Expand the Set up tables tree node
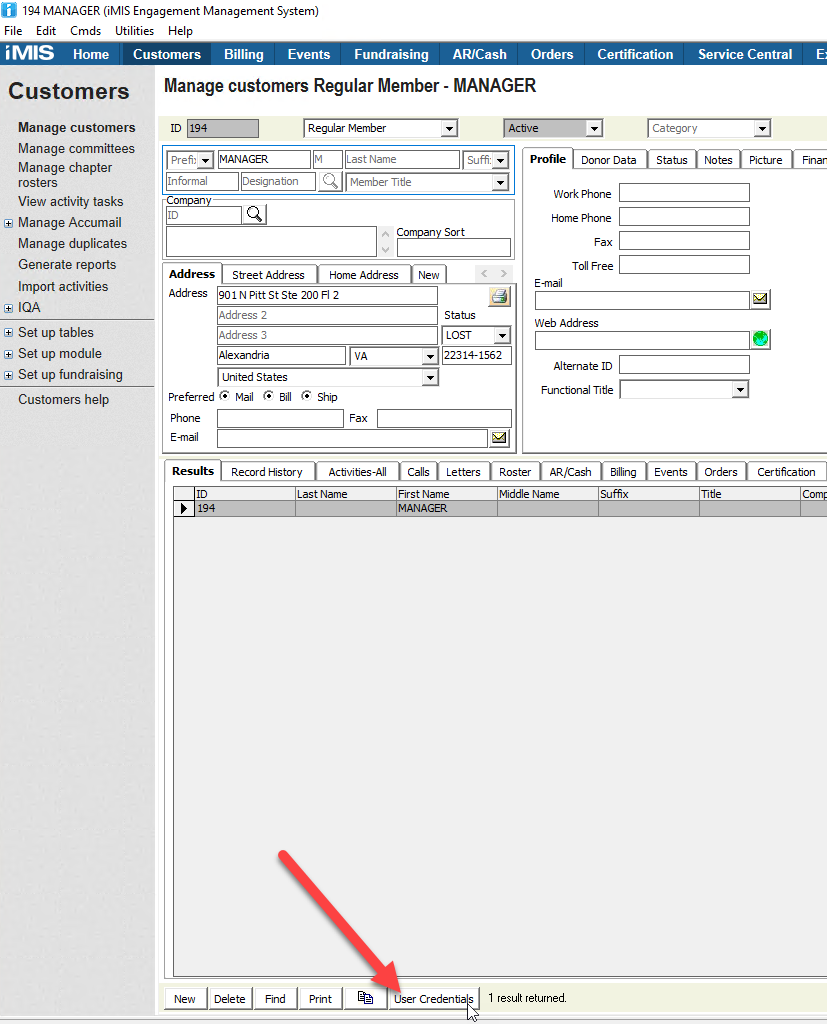Viewport: 827px width, 1024px height. [x=9, y=333]
